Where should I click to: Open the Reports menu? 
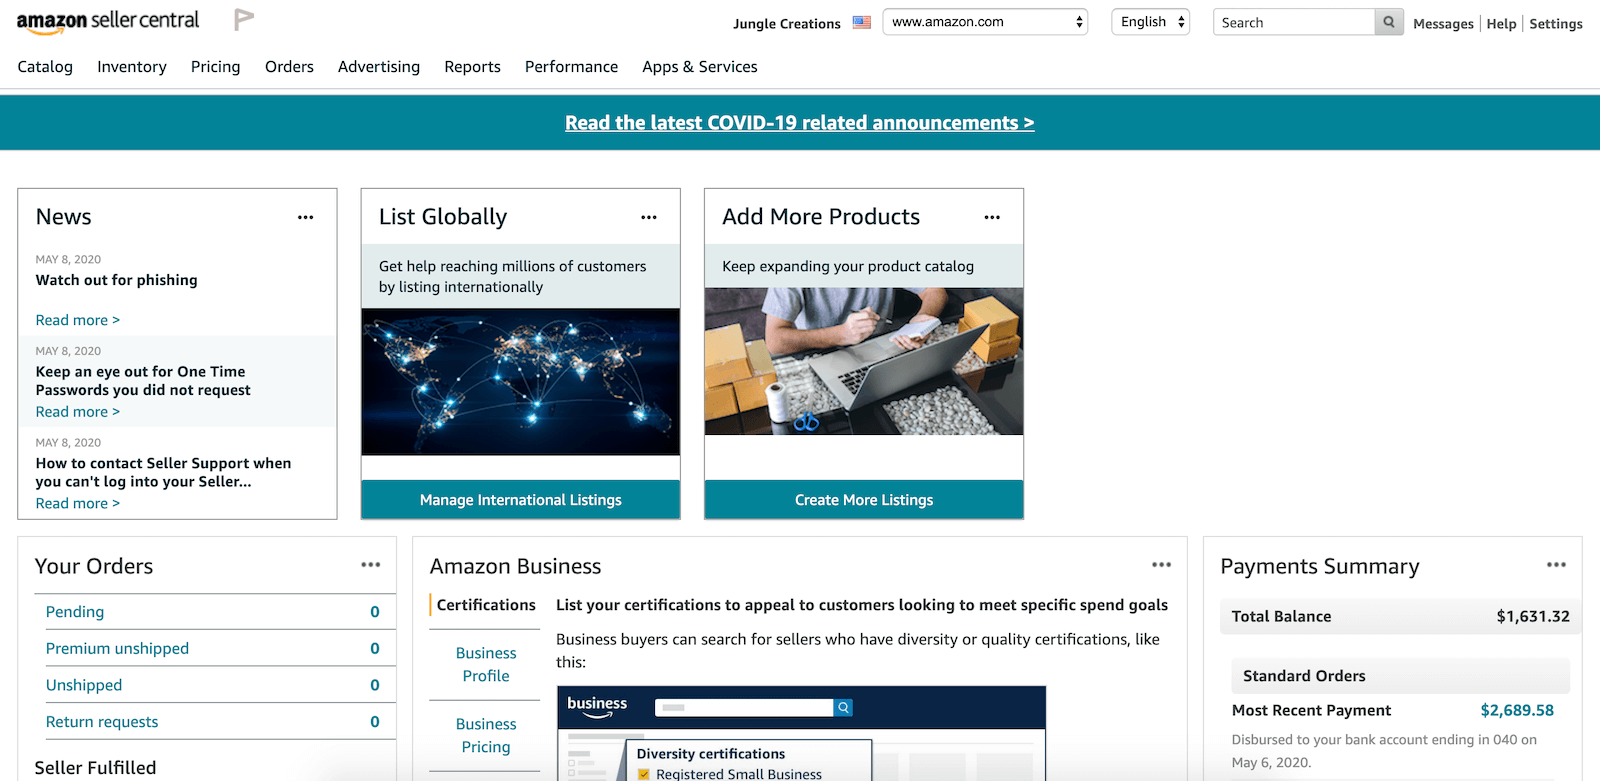click(x=472, y=67)
